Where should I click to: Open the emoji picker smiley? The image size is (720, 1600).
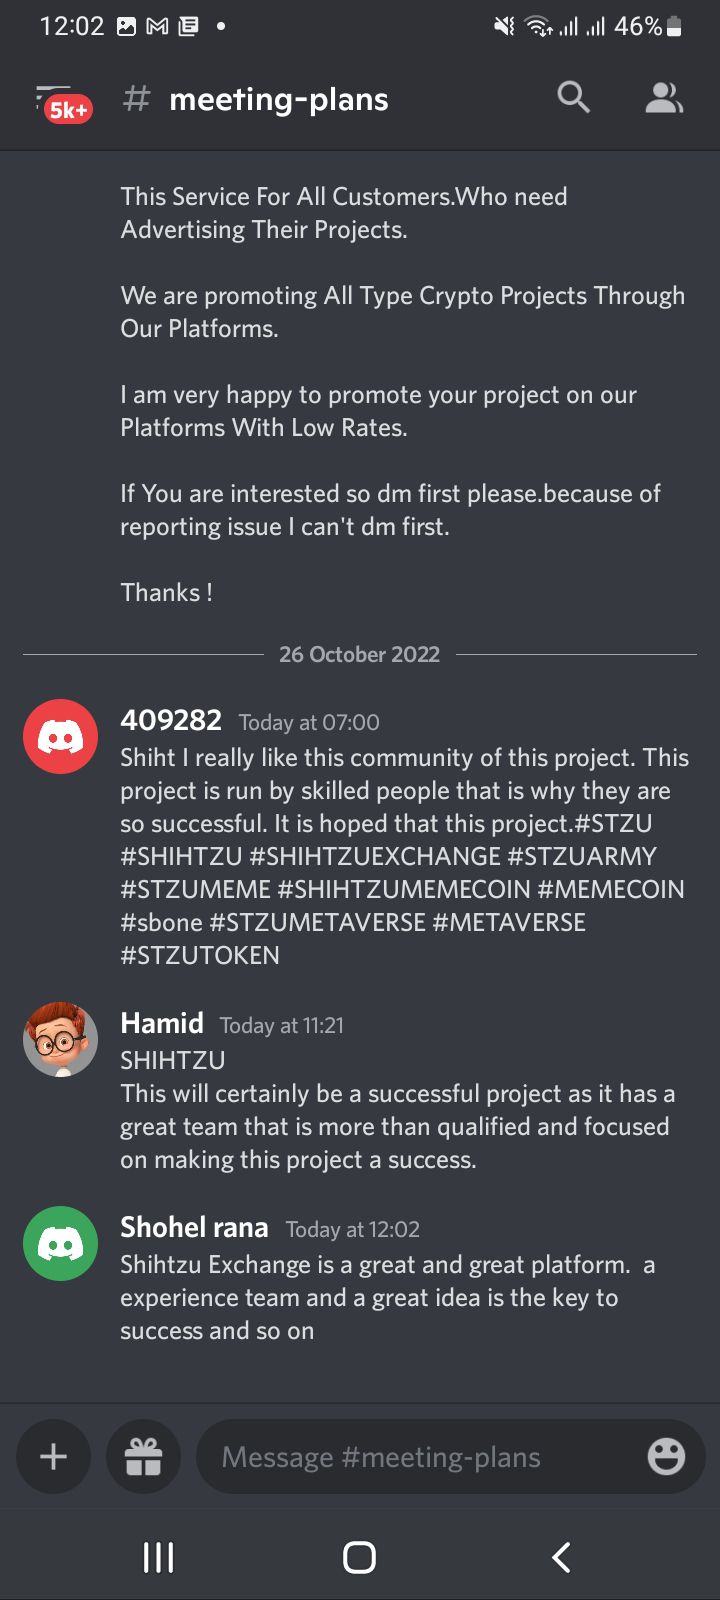click(666, 1456)
